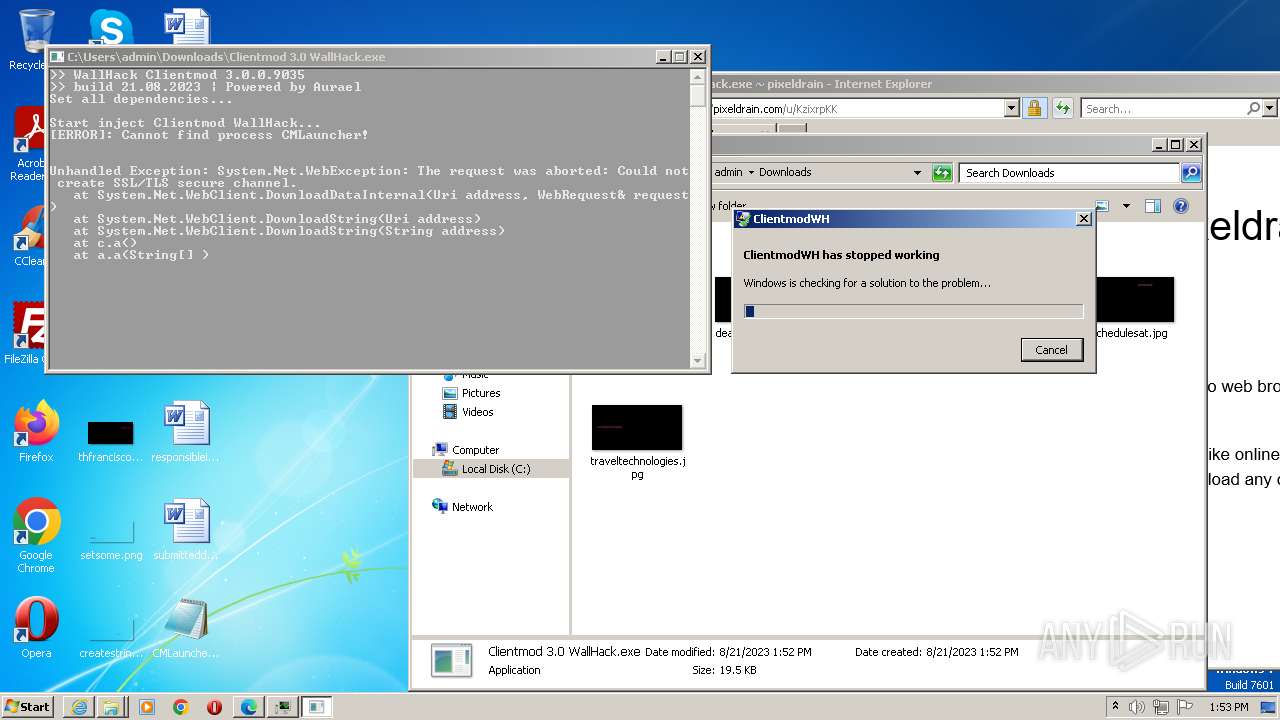
Task: Open Opera from the taskbar
Action: pos(214,707)
